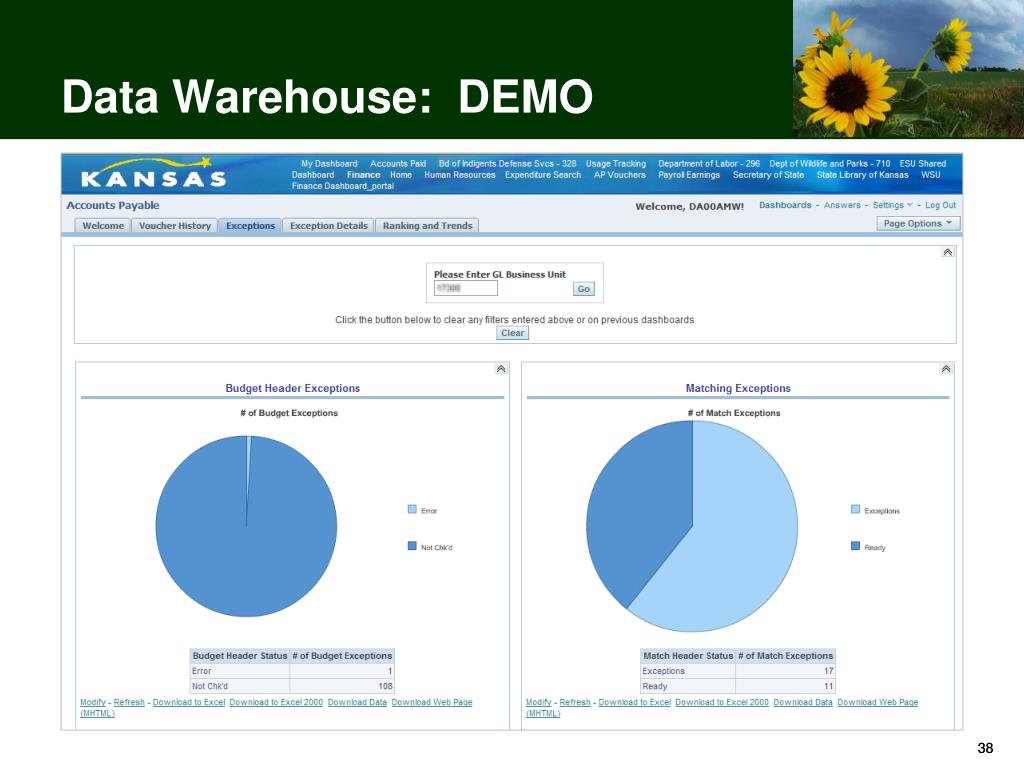Open the Exception Details tab
This screenshot has width=1024, height=768.
[328, 225]
